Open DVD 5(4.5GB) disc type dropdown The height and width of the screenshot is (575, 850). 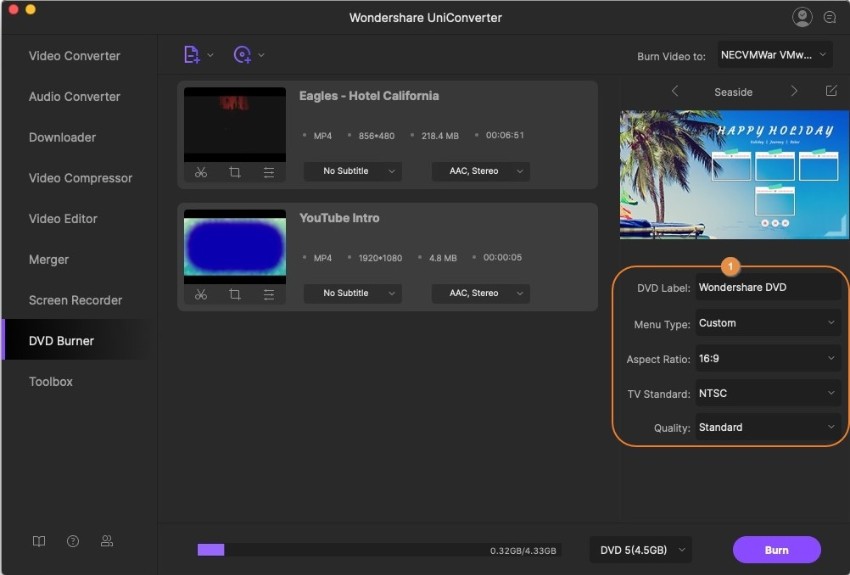pos(641,550)
